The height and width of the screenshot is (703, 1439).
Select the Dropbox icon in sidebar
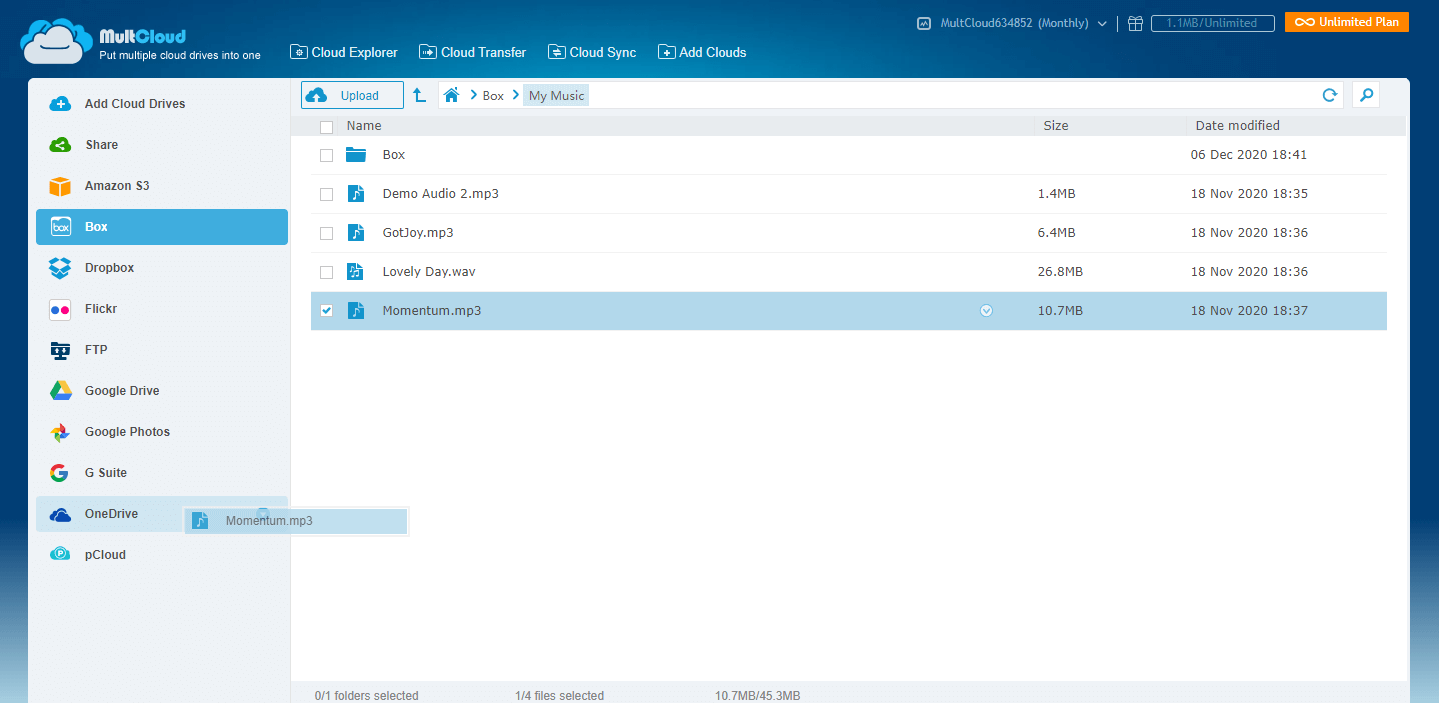tap(60, 268)
